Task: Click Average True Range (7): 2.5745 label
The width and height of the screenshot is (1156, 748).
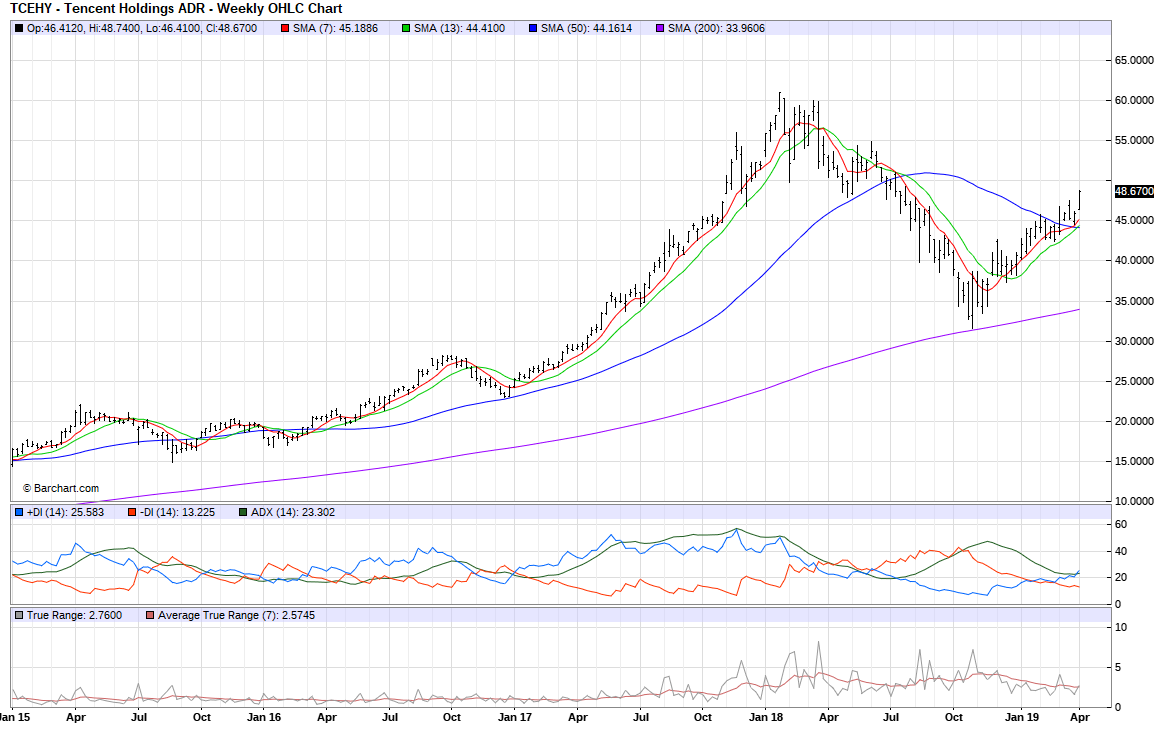Action: click(x=236, y=615)
